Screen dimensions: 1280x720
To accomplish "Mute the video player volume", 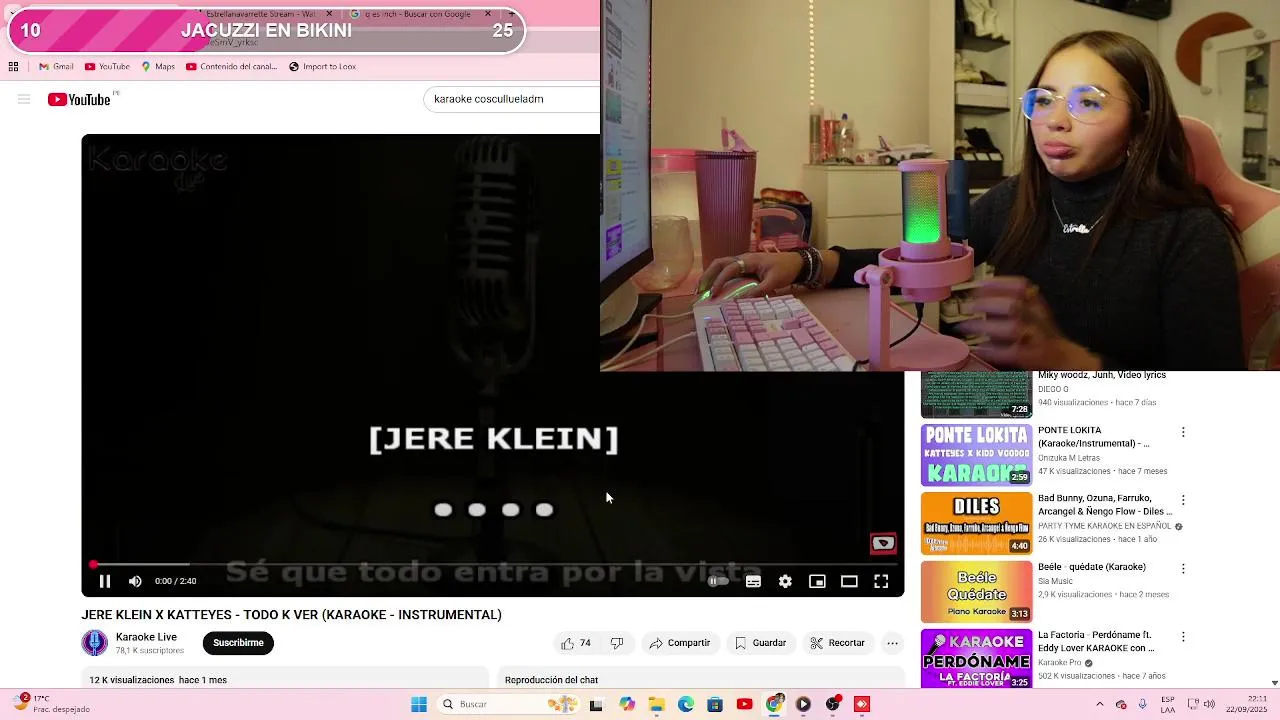I will coord(135,581).
